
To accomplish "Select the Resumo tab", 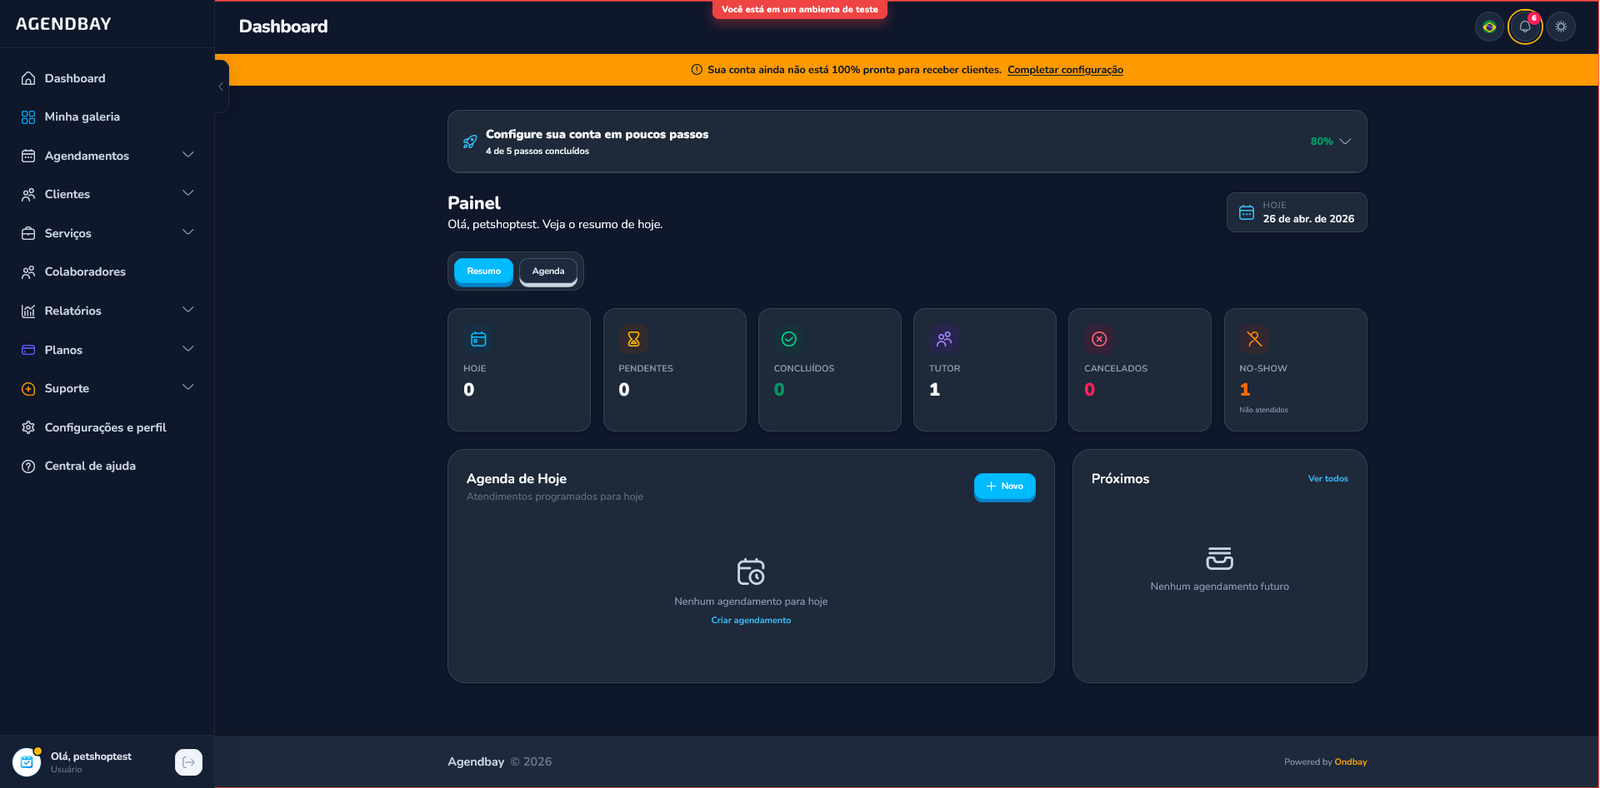I will click(483, 271).
